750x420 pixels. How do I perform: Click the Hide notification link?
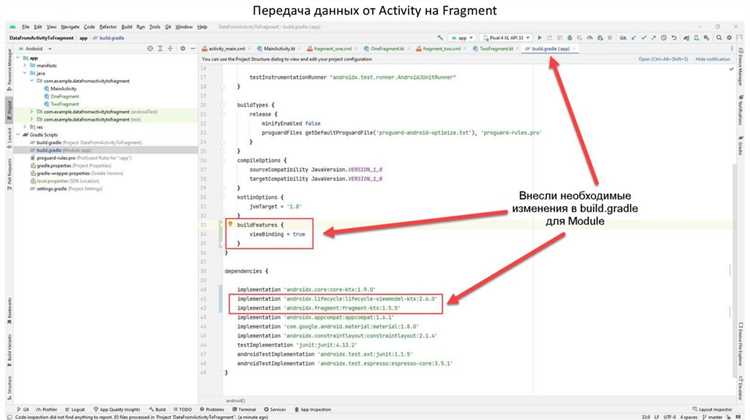coord(713,59)
